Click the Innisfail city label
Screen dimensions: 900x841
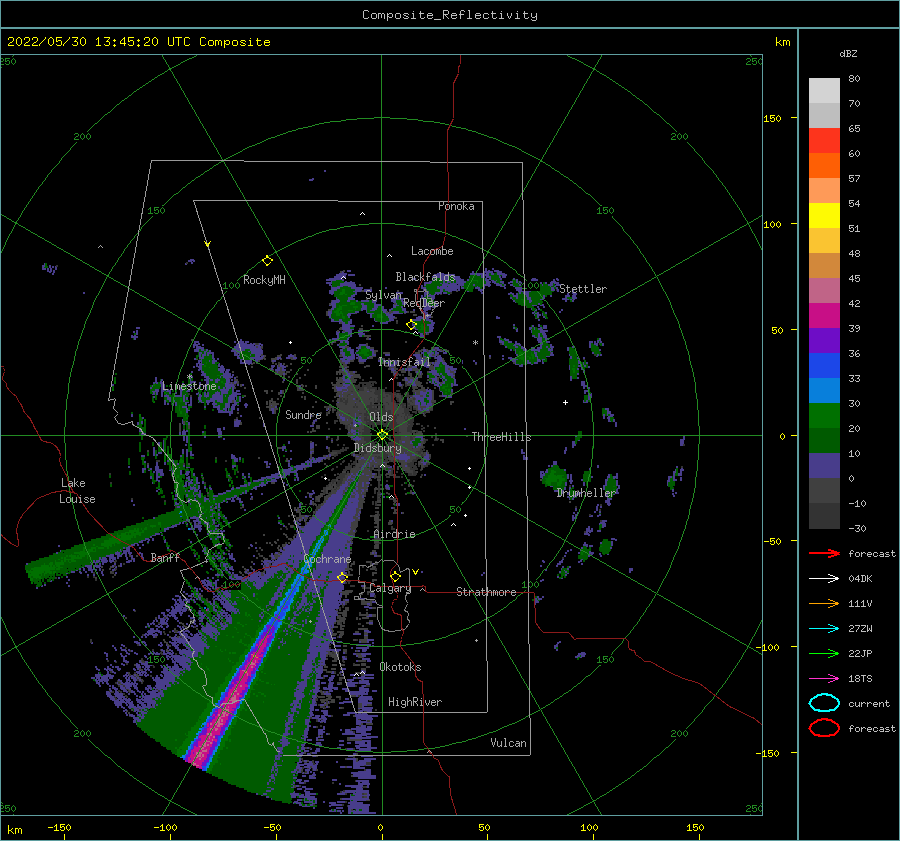(x=404, y=362)
